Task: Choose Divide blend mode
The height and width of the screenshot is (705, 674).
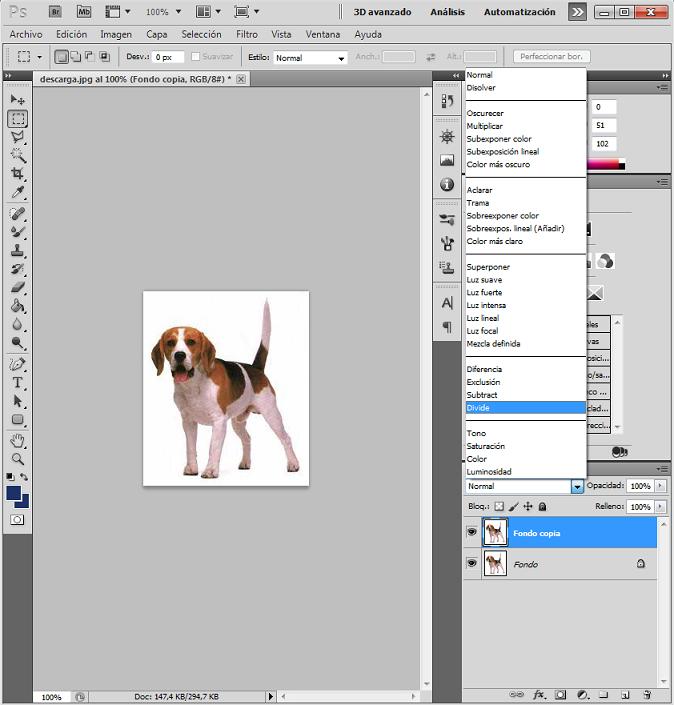Action: coord(526,408)
